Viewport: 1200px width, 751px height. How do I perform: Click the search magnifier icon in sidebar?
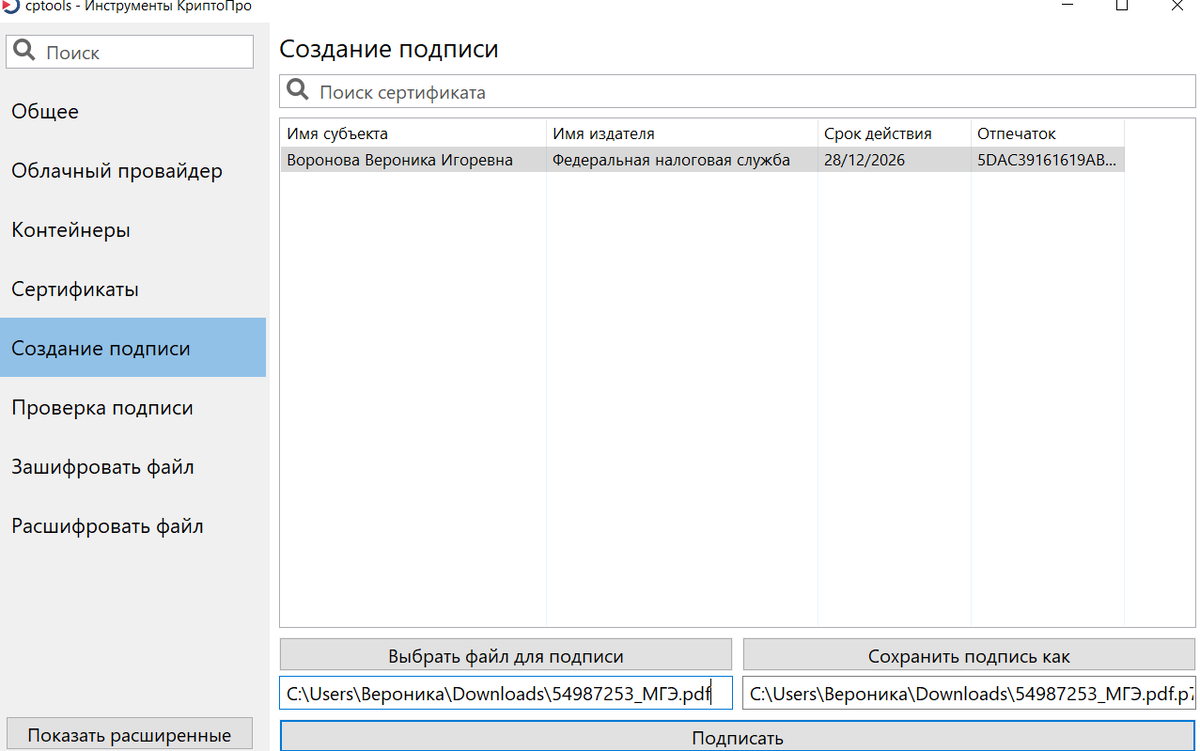(x=25, y=51)
